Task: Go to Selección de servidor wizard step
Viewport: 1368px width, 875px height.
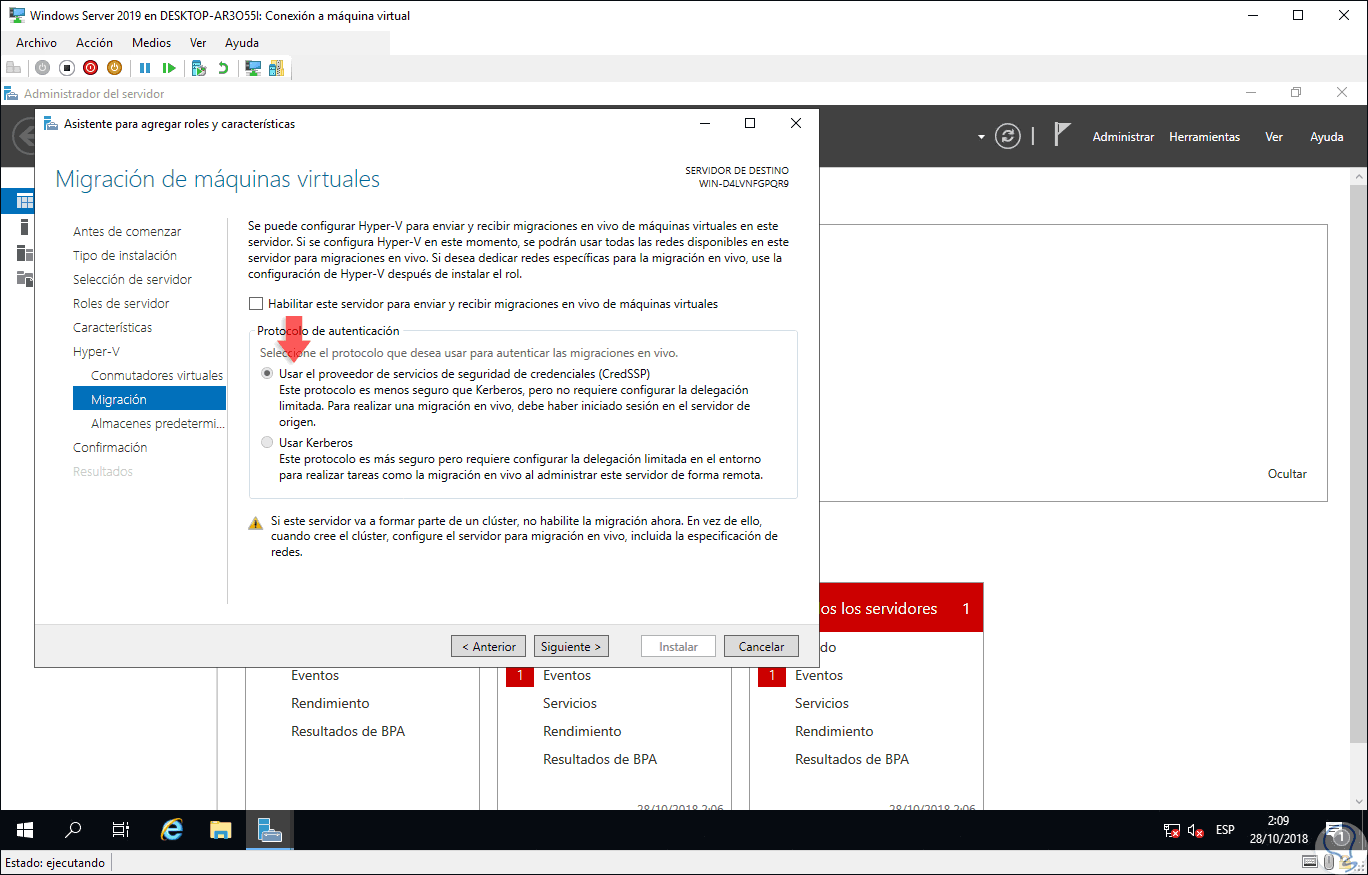Action: pos(132,279)
